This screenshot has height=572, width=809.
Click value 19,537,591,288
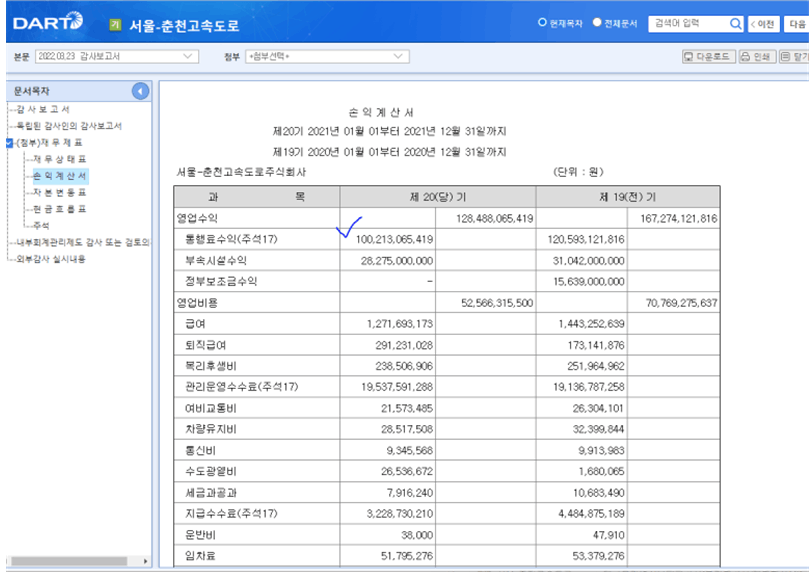pyautogui.click(x=397, y=387)
